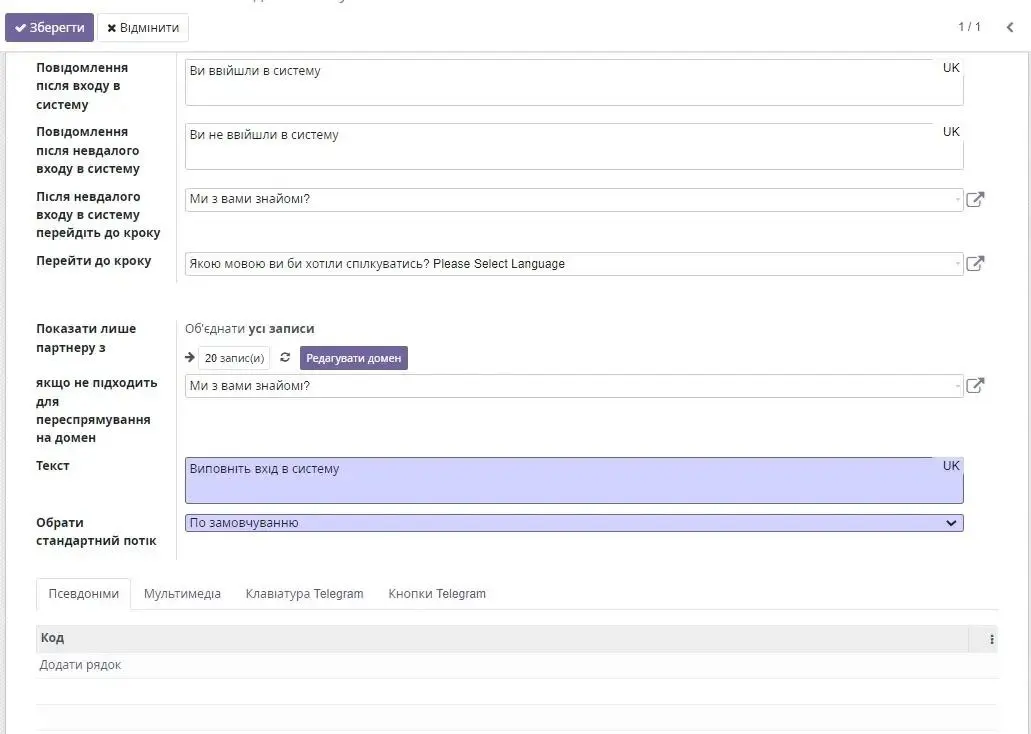Open external link beside 'Після невдалого входу' field

(975, 200)
